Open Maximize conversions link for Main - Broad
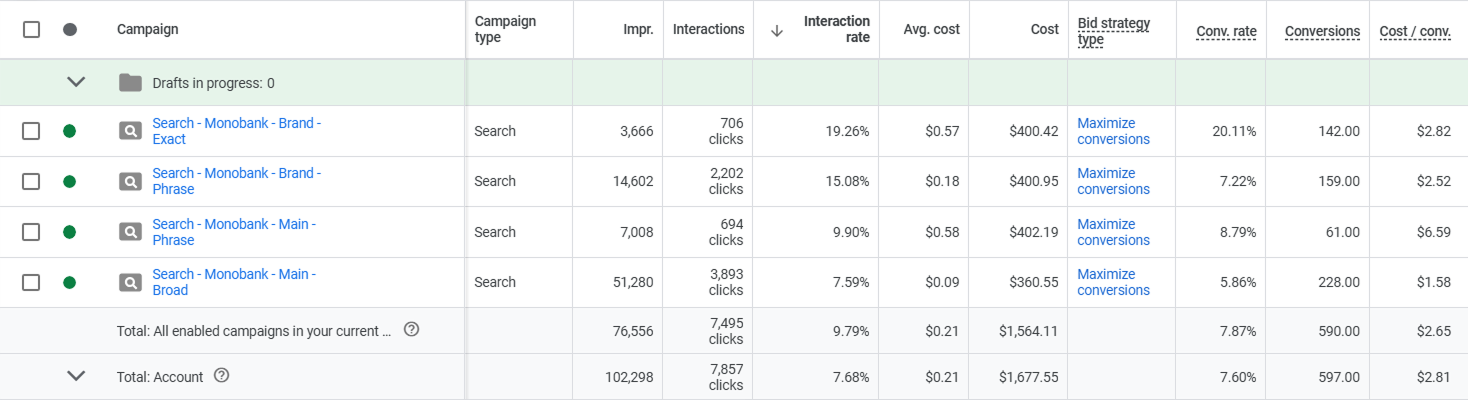The height and width of the screenshot is (400, 1468). [1113, 282]
